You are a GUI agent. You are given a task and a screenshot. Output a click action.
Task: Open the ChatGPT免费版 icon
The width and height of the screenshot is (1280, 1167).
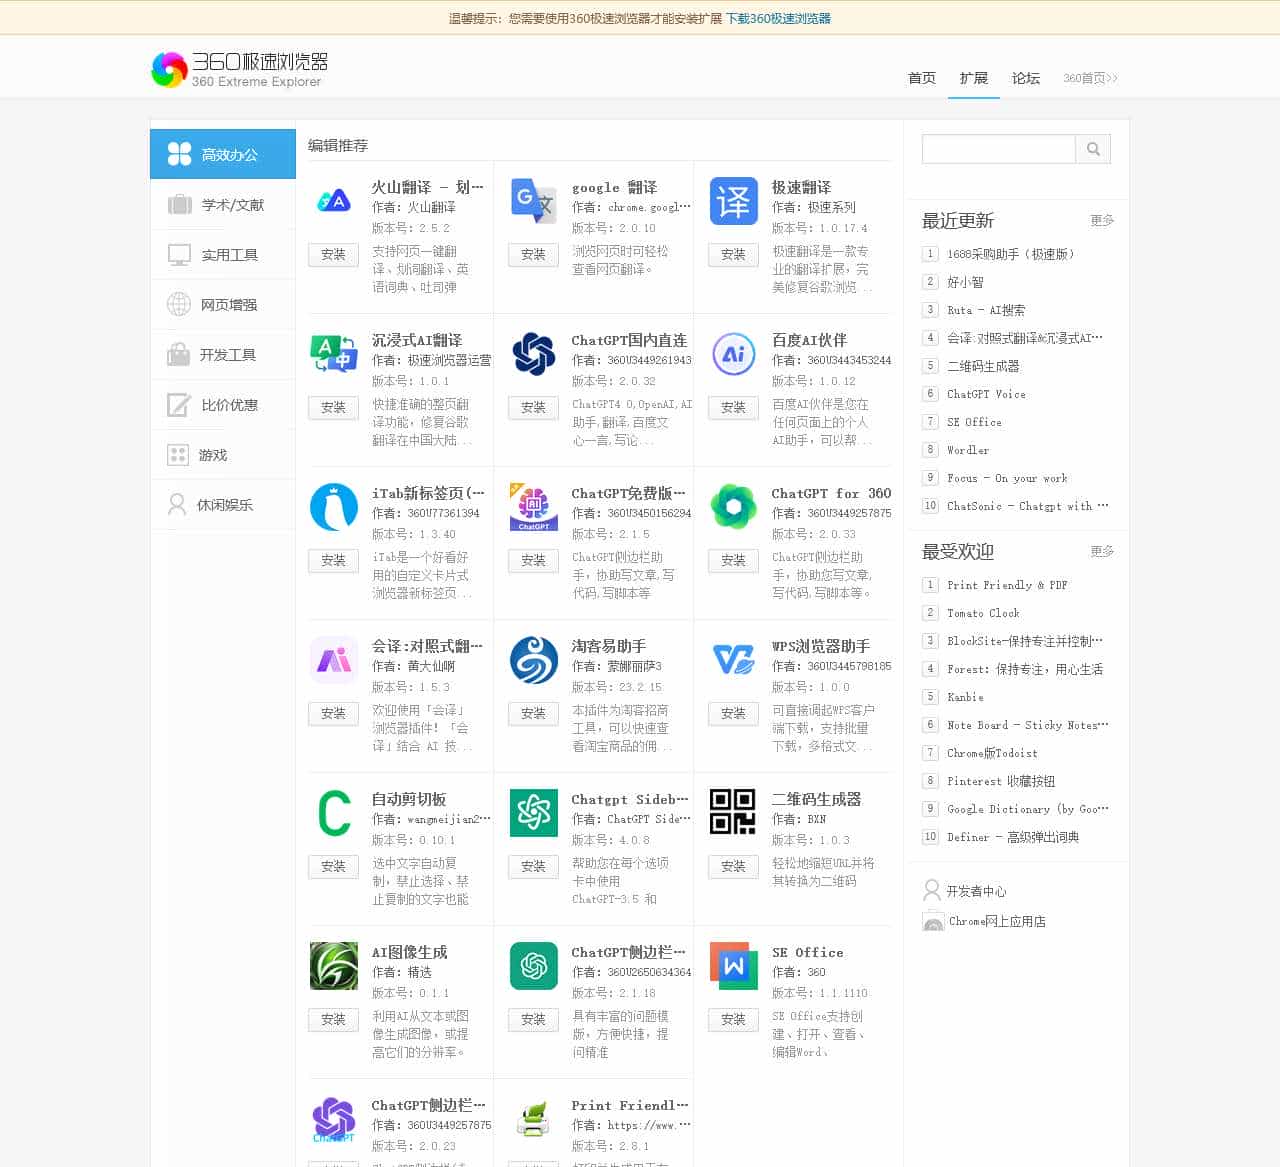pos(534,507)
